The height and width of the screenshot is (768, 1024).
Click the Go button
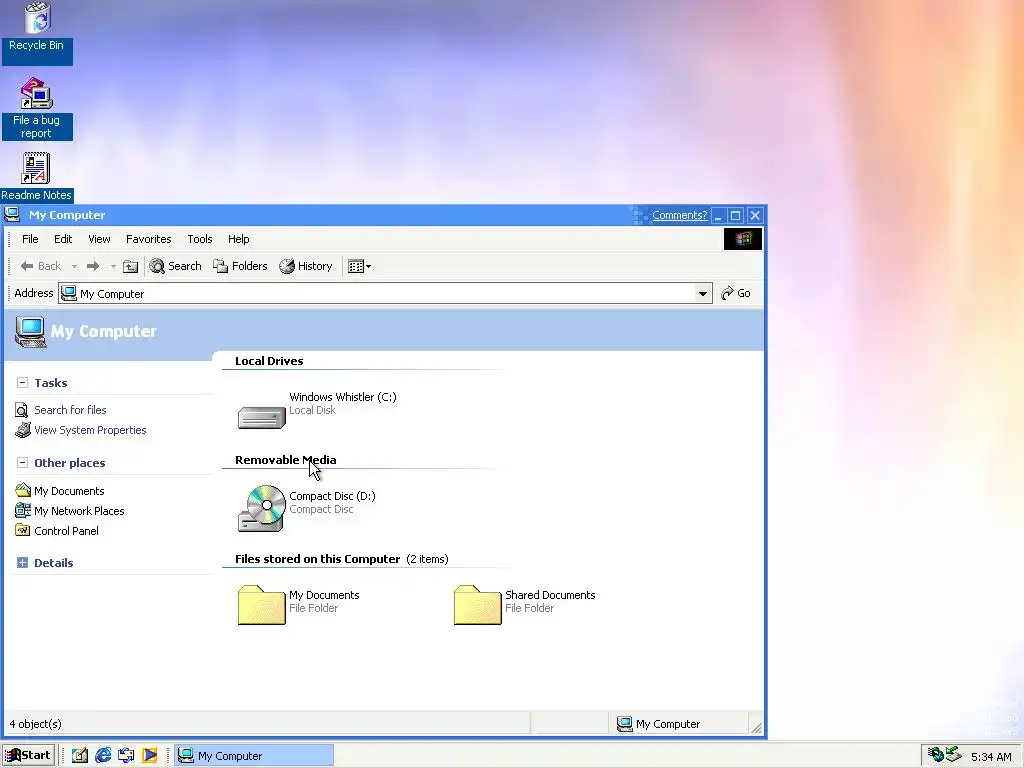pos(736,294)
